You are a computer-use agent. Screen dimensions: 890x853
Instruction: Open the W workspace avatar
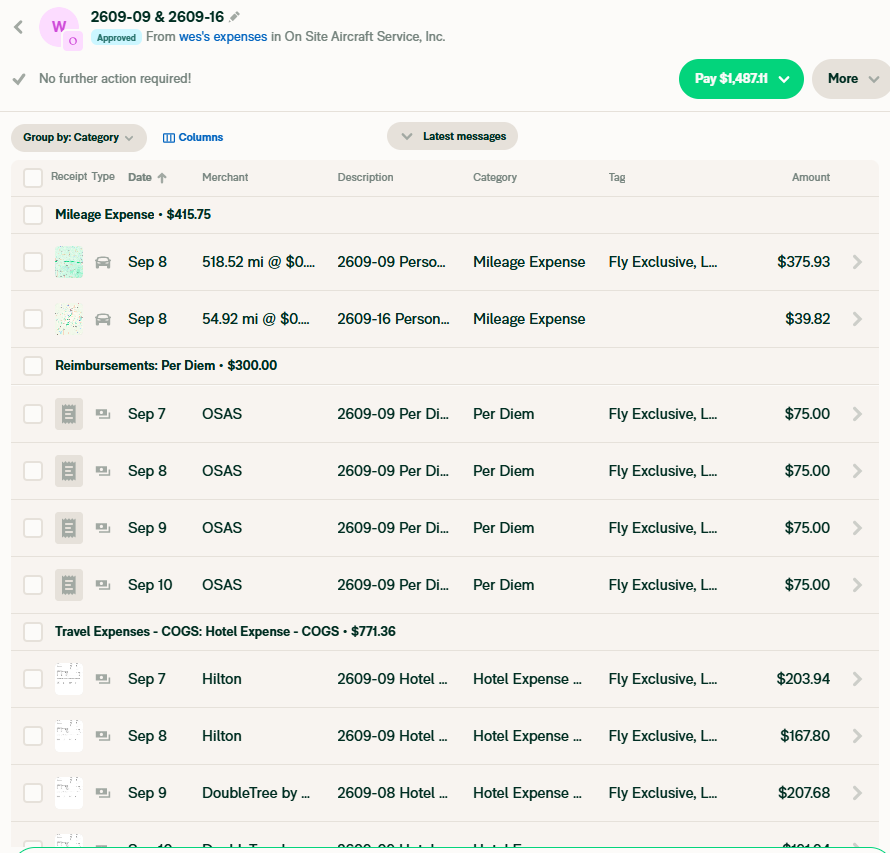point(59,27)
